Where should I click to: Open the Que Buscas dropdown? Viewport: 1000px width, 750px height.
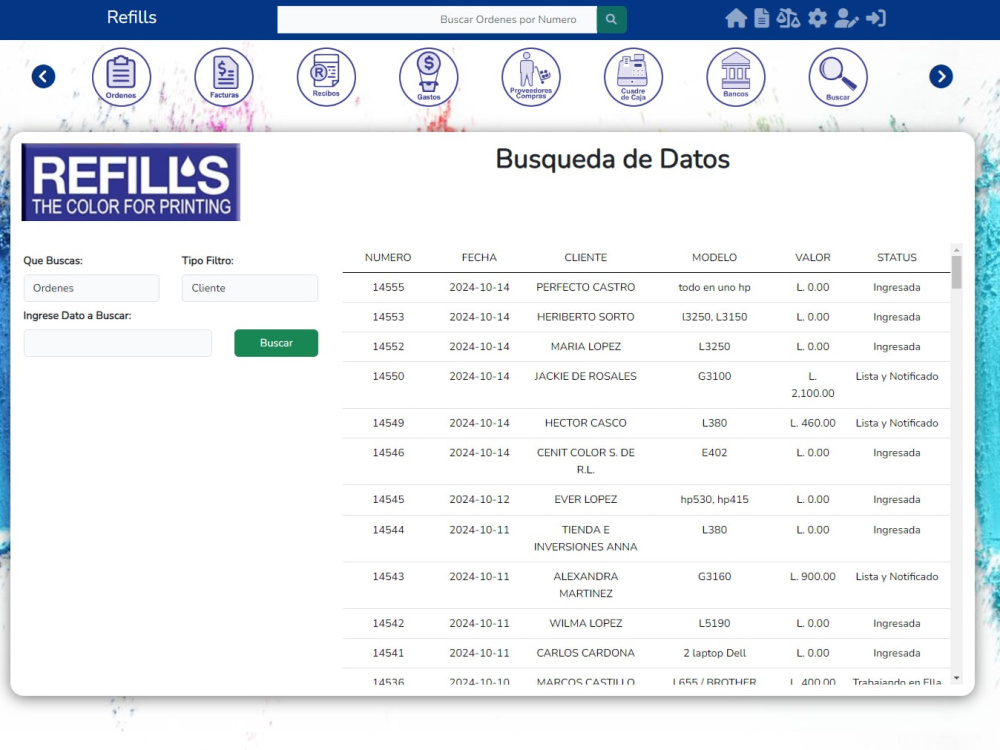pyautogui.click(x=91, y=288)
